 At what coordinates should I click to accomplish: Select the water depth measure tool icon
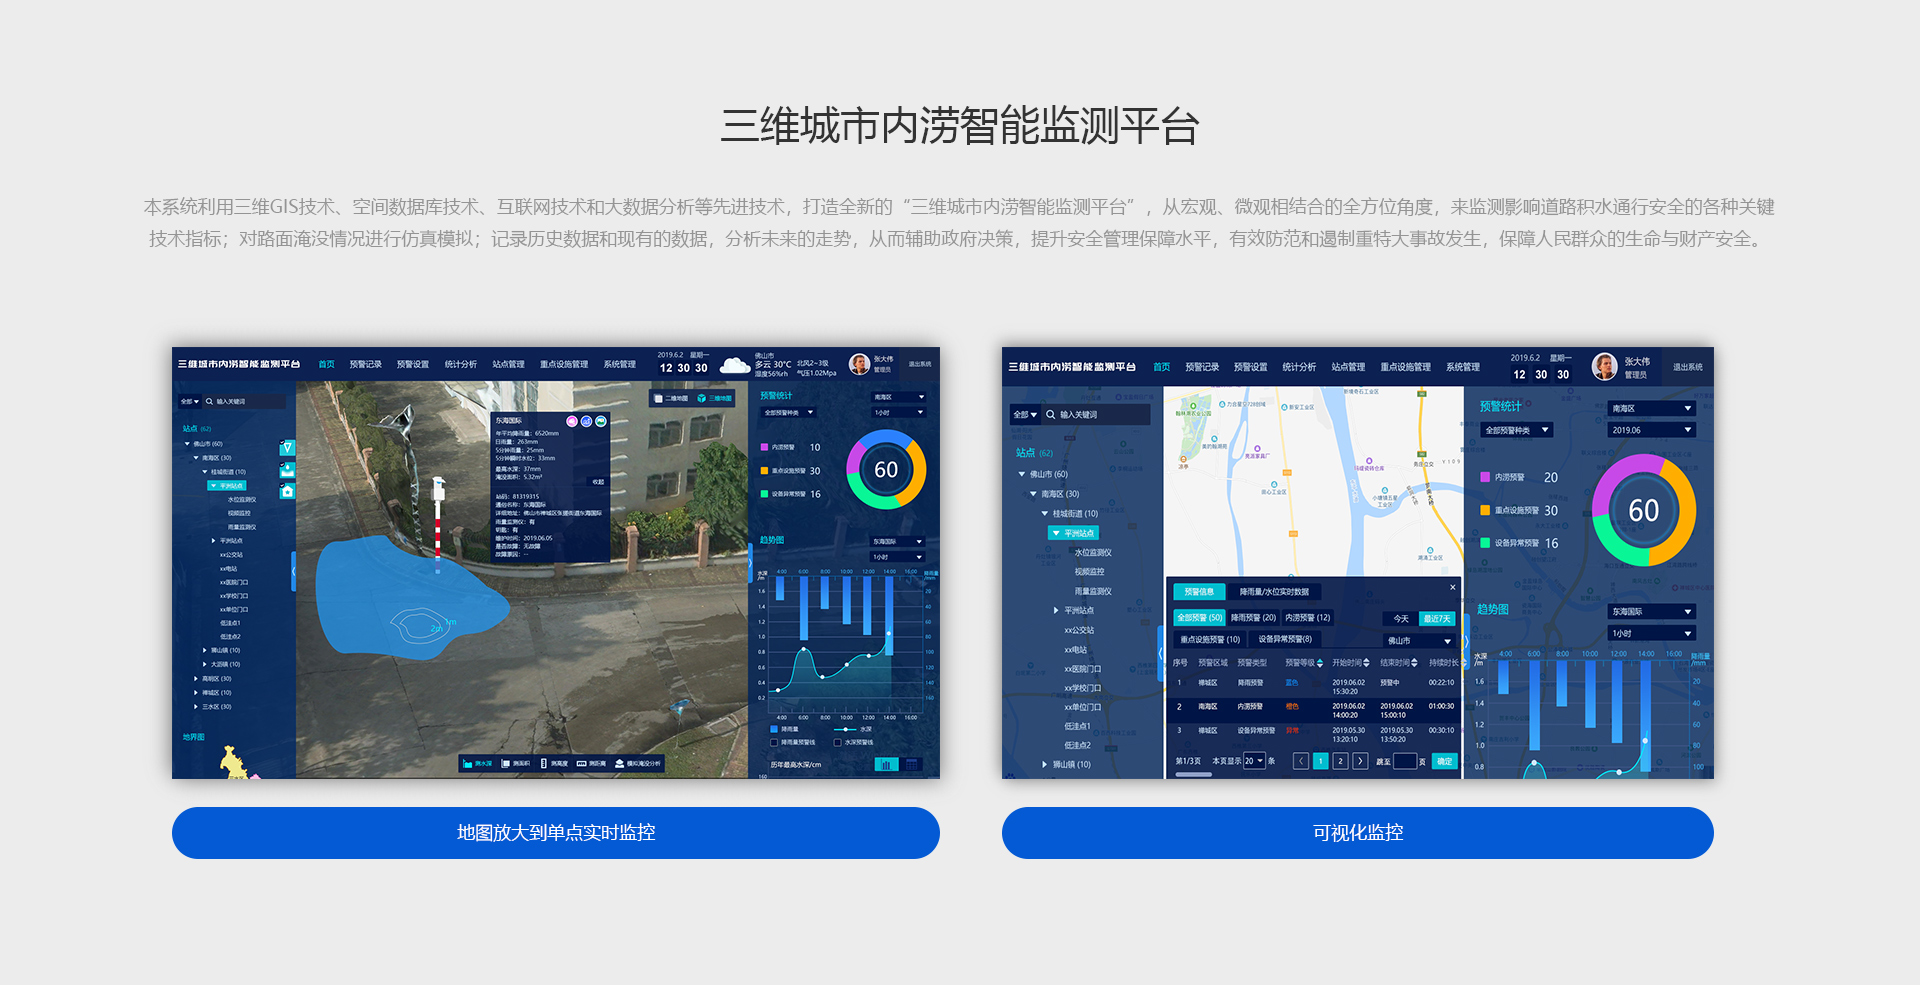click(467, 763)
